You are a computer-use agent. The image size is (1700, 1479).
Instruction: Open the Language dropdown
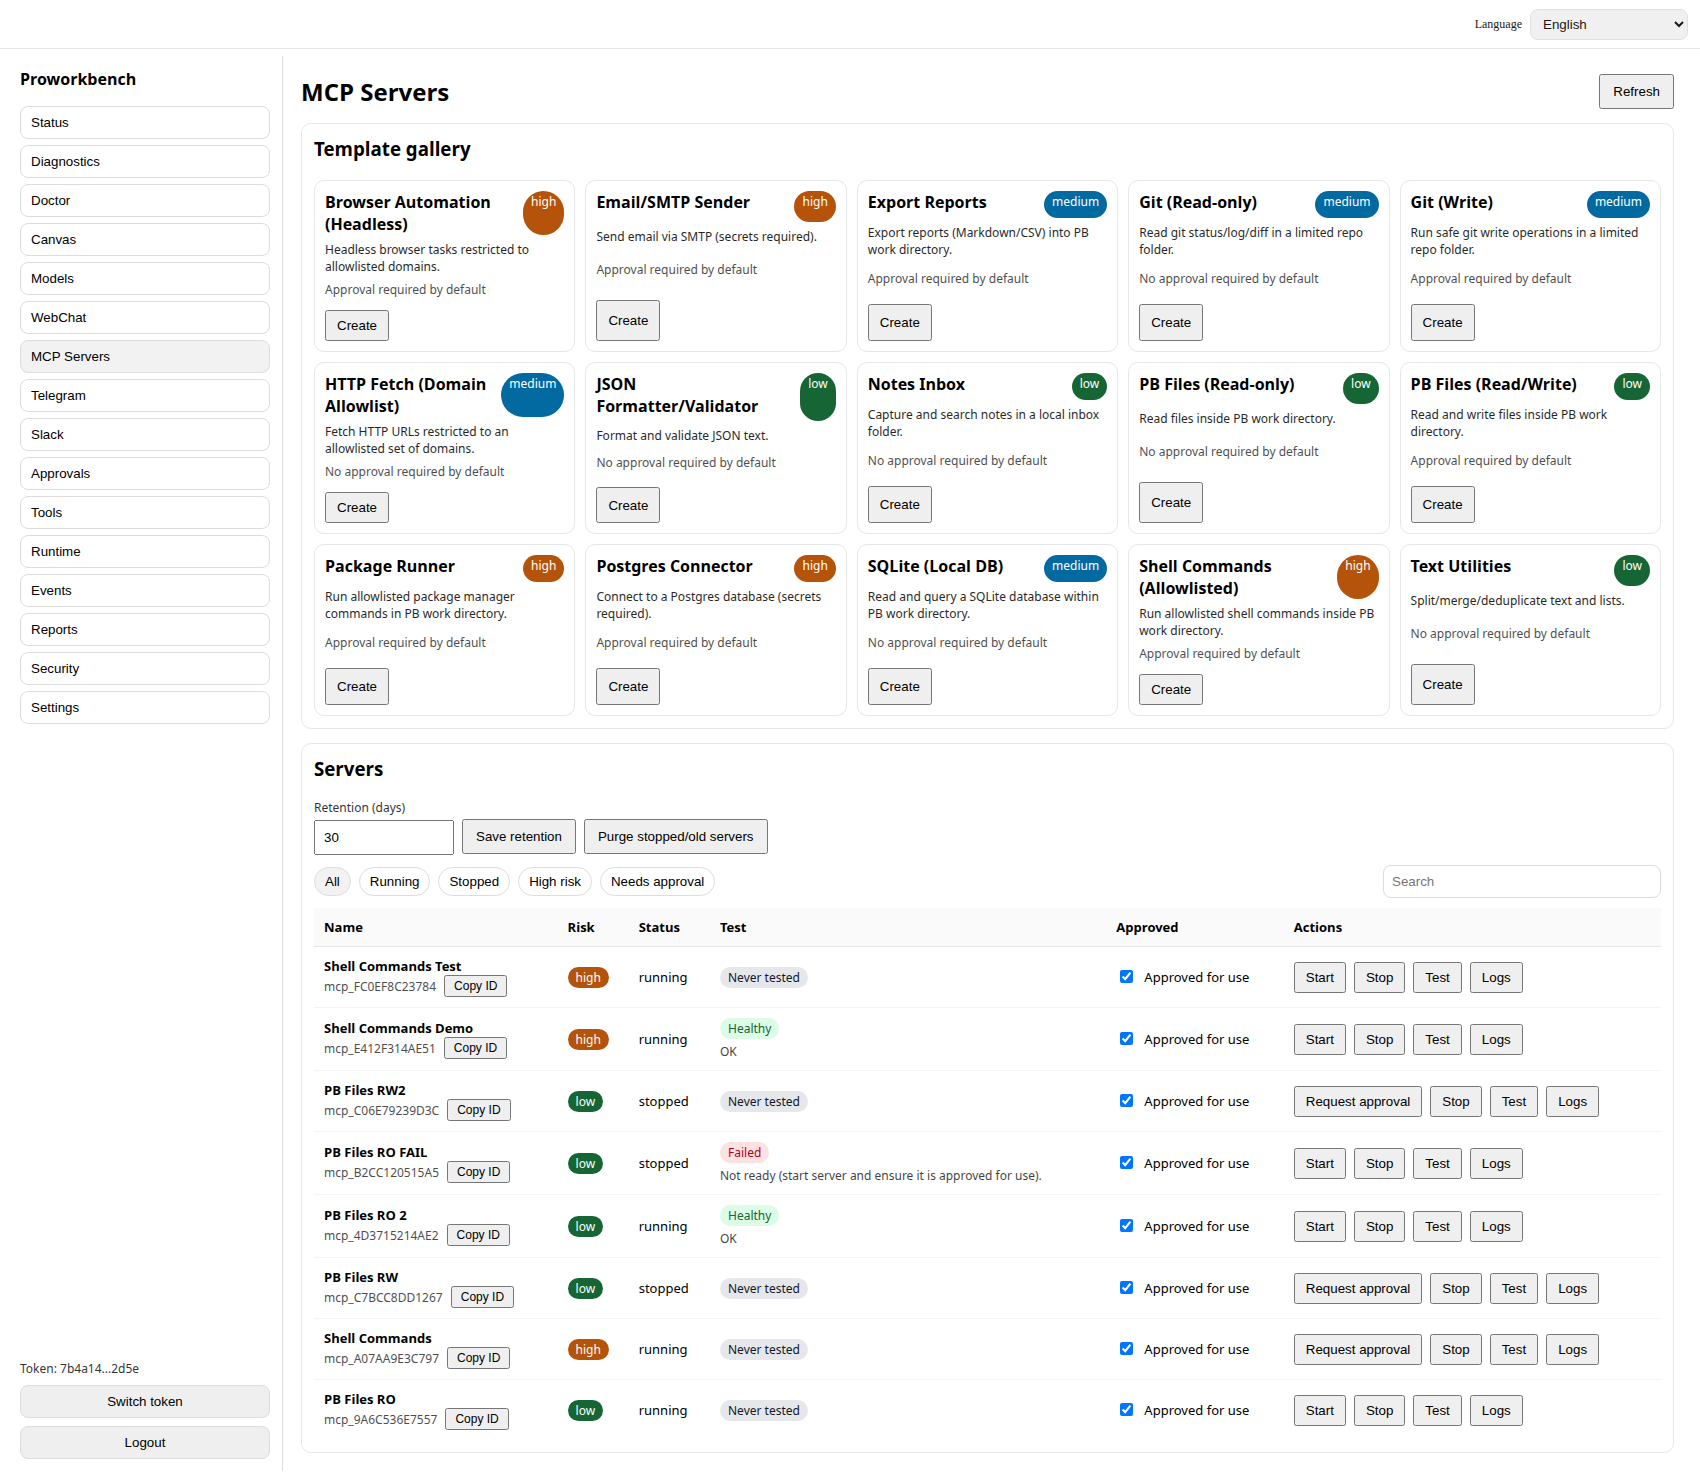(x=1607, y=24)
